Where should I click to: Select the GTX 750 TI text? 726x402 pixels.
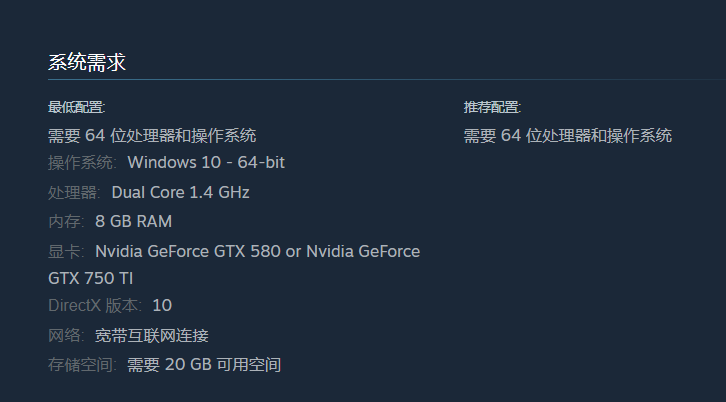click(x=90, y=278)
